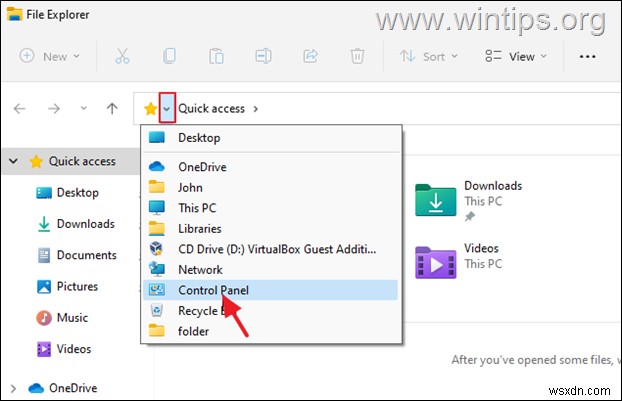Image resolution: width=622 pixels, height=401 pixels.
Task: Click the Videos icon in navigation pane
Action: pos(44,349)
